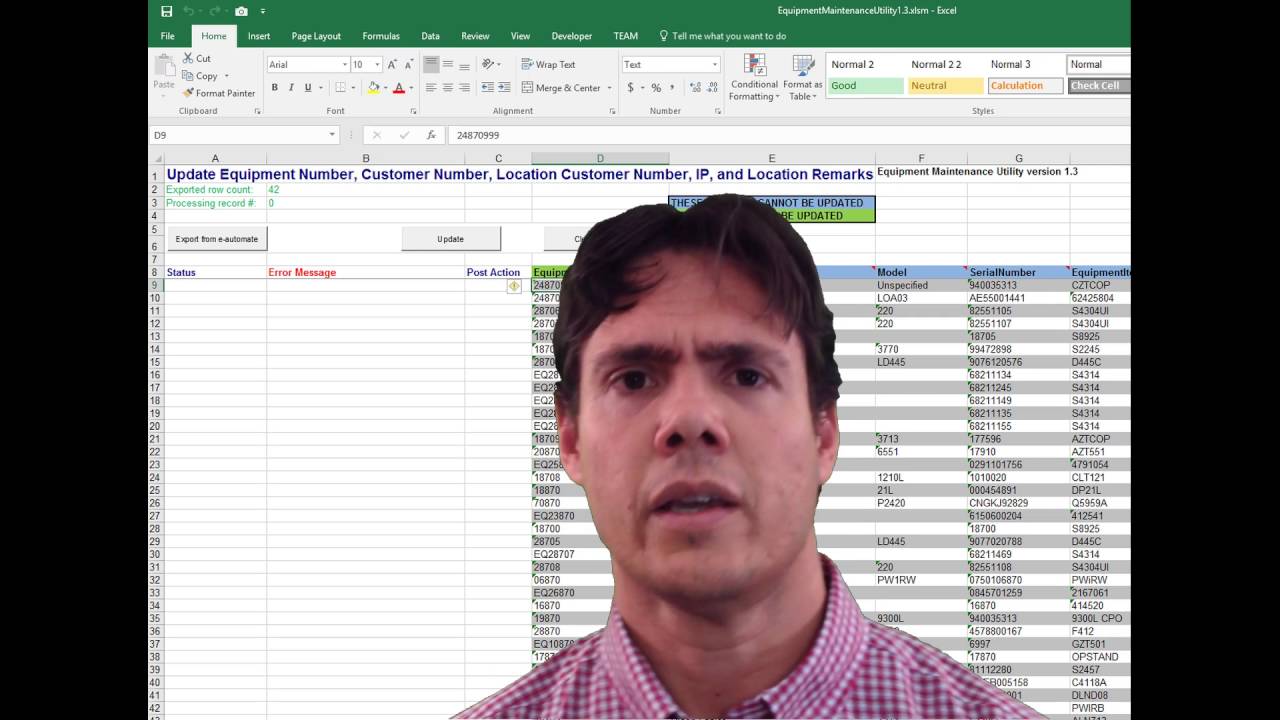Click Increase Decimal icon
The height and width of the screenshot is (720, 1280).
click(693, 88)
